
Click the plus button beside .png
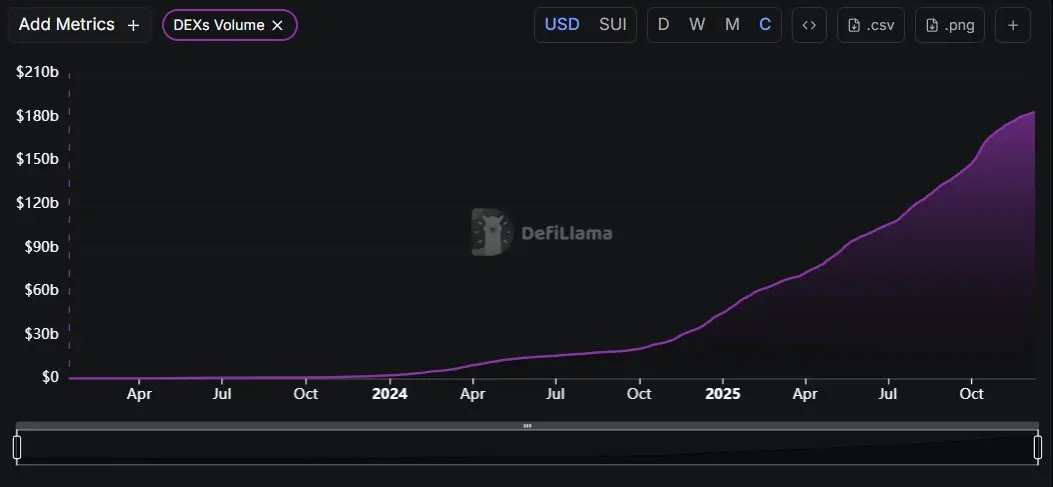(x=1013, y=25)
